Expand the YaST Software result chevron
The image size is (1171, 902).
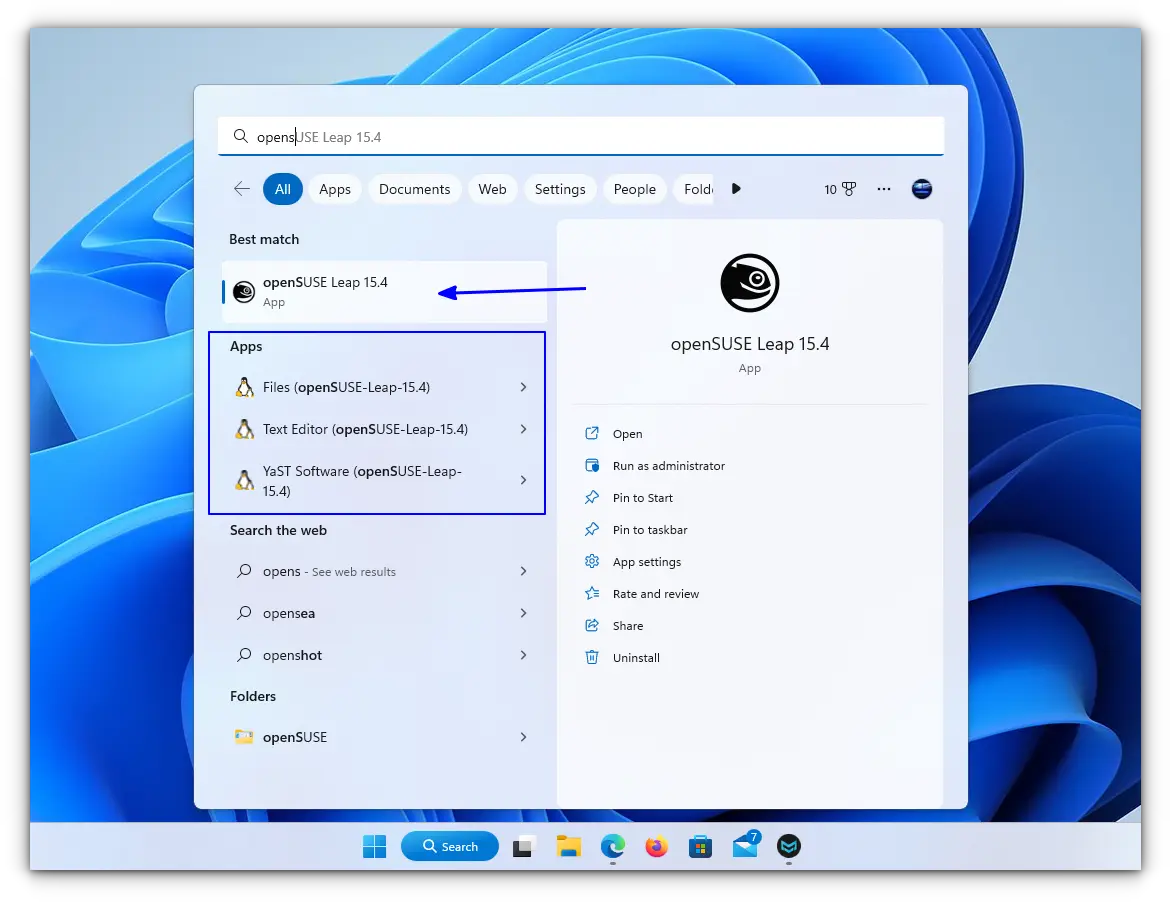[x=524, y=480]
